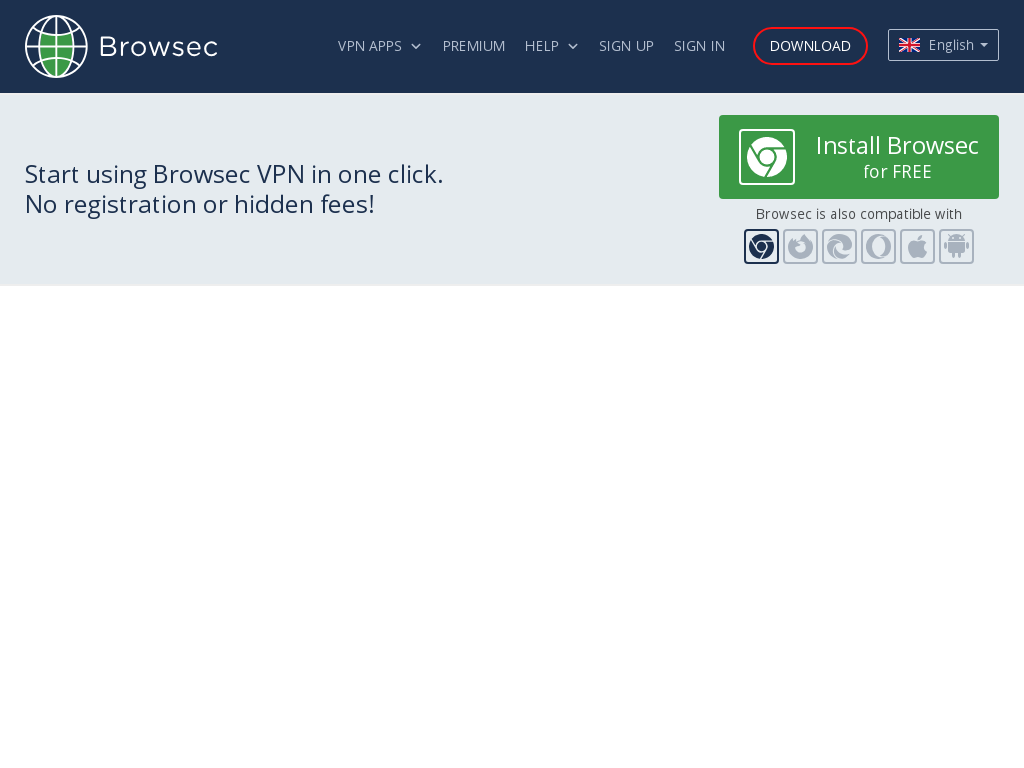
Task: Click 'Start using Browsec VPN in one click.' heading
Action: coord(234,174)
